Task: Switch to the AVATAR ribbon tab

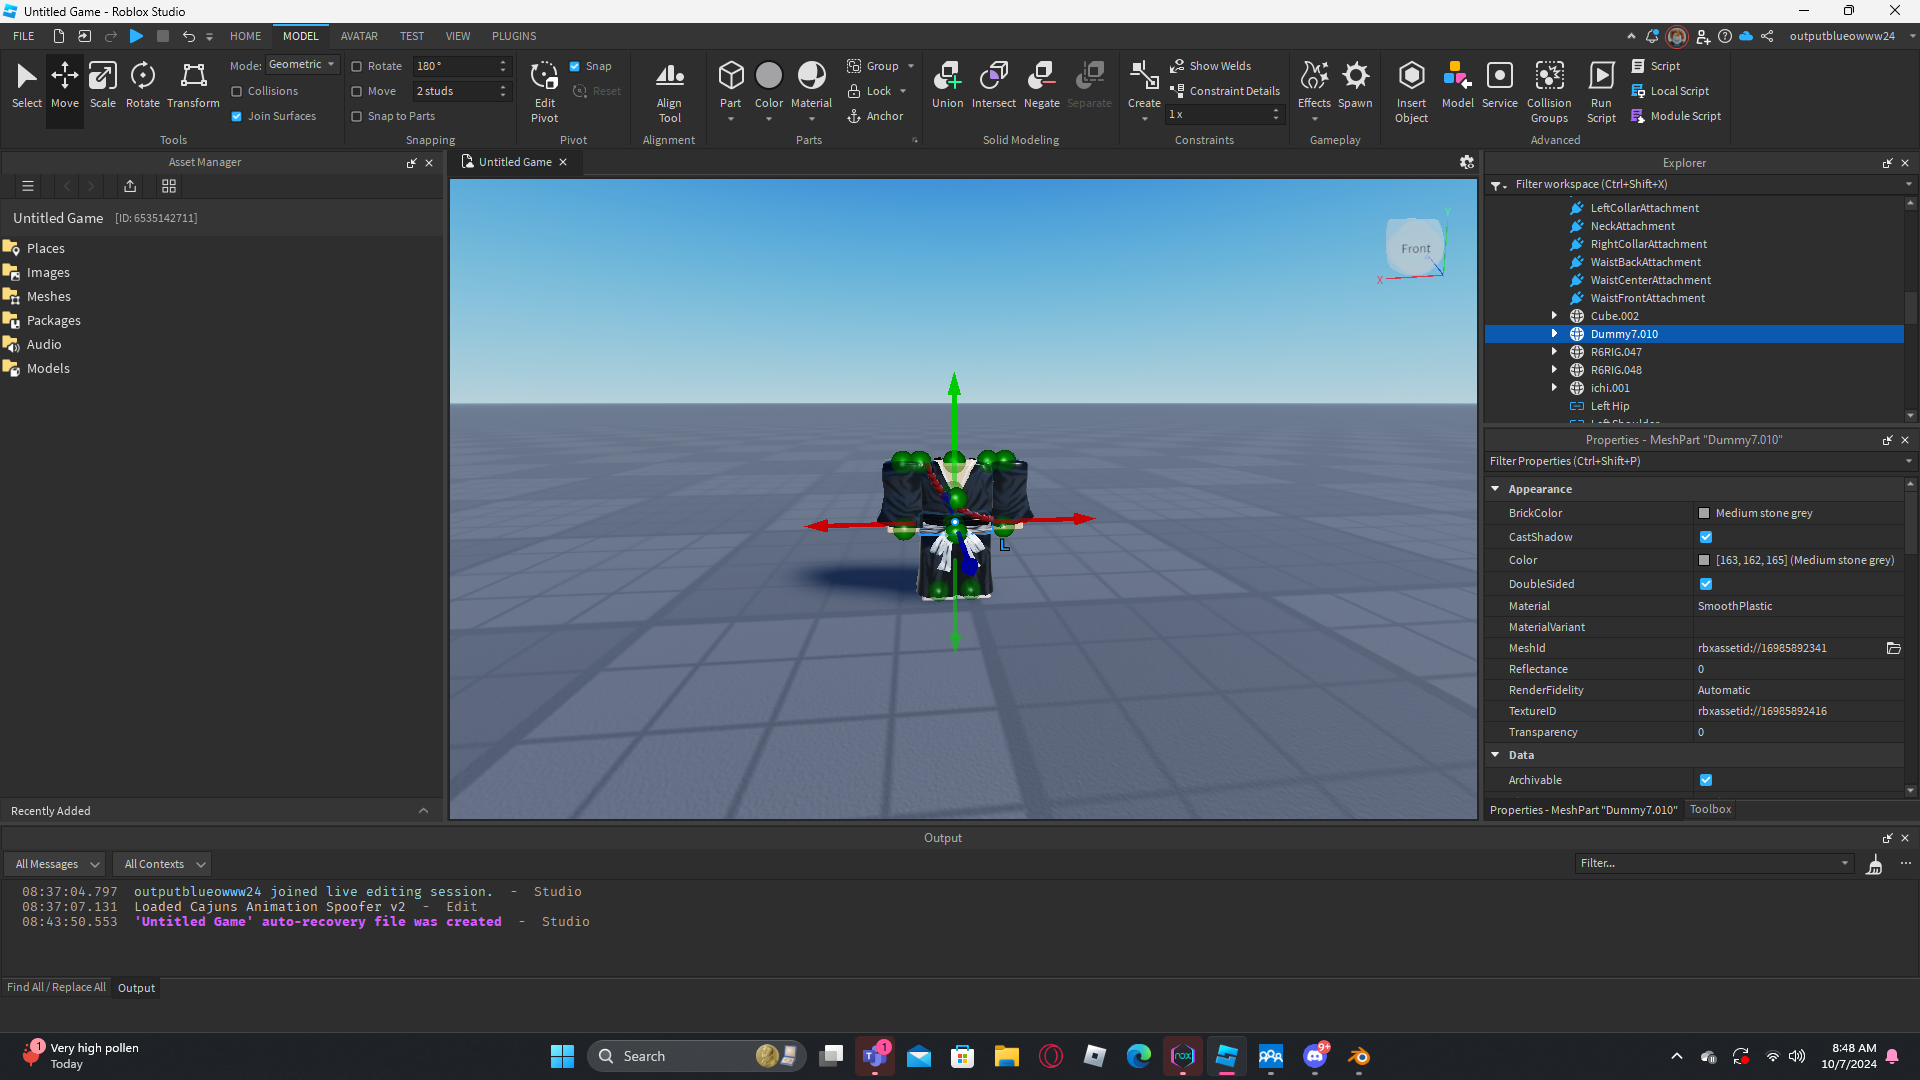Action: pyautogui.click(x=358, y=36)
